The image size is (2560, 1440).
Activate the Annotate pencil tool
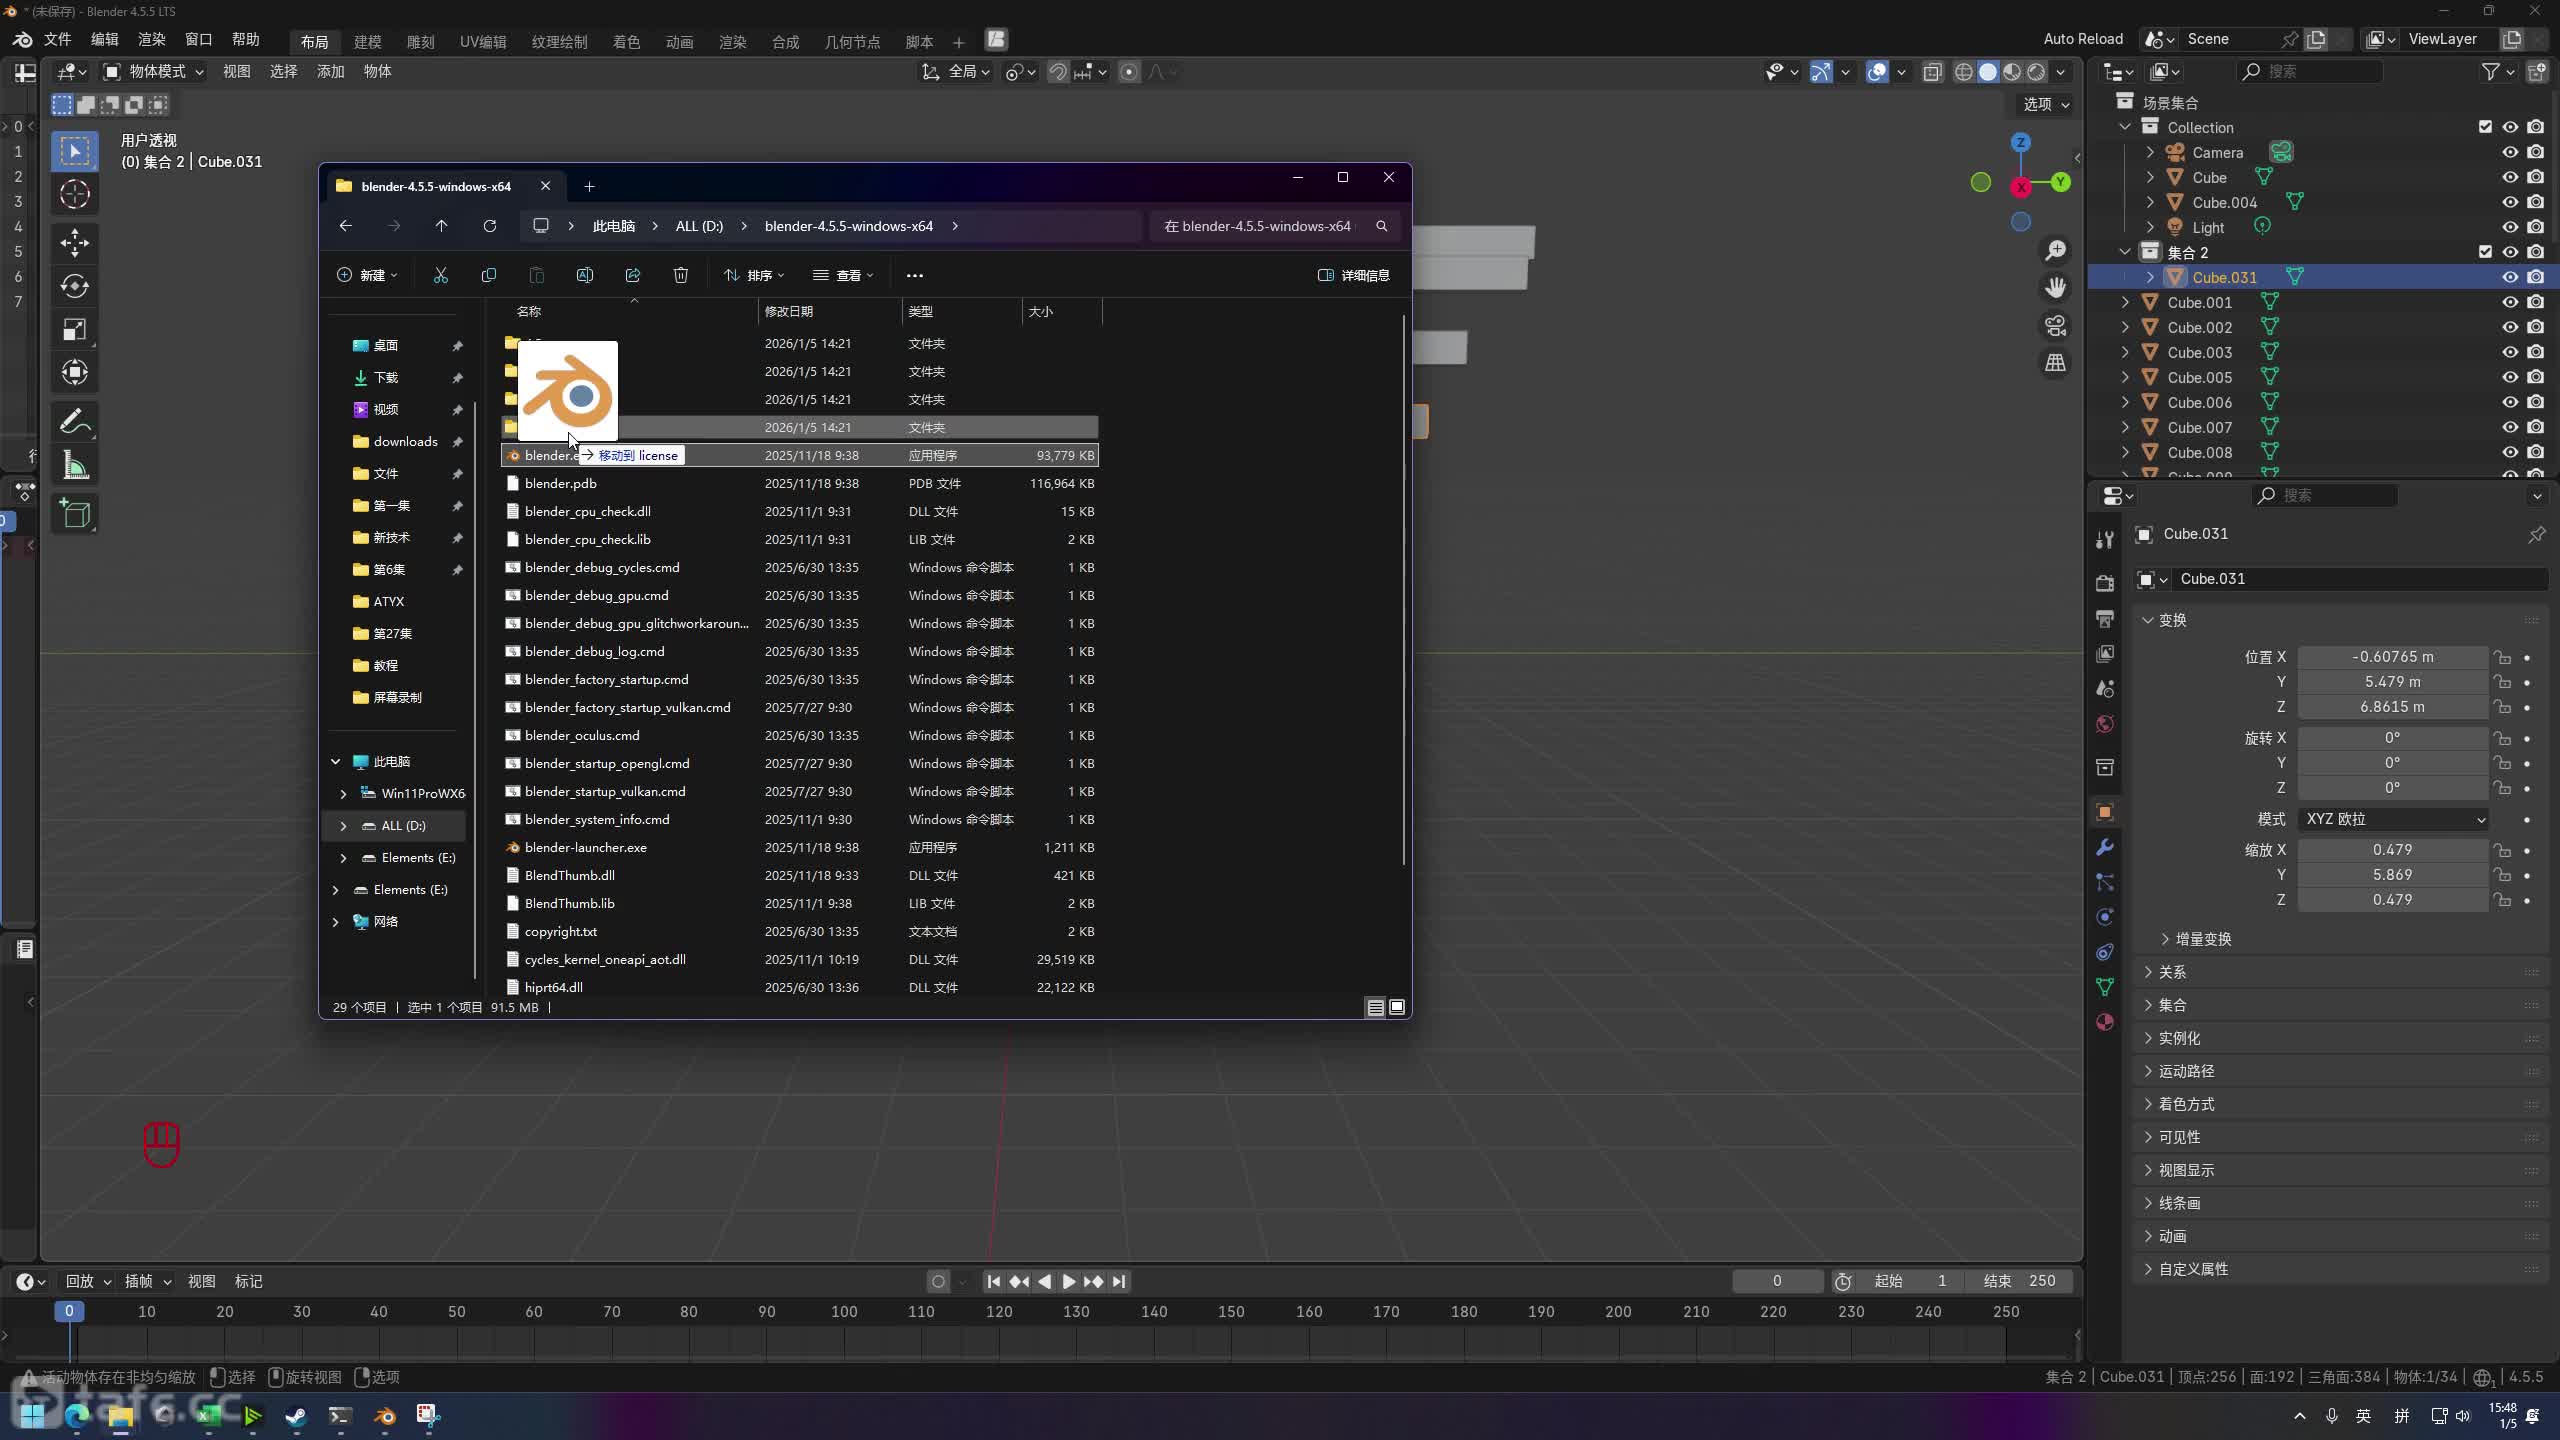pos(74,422)
